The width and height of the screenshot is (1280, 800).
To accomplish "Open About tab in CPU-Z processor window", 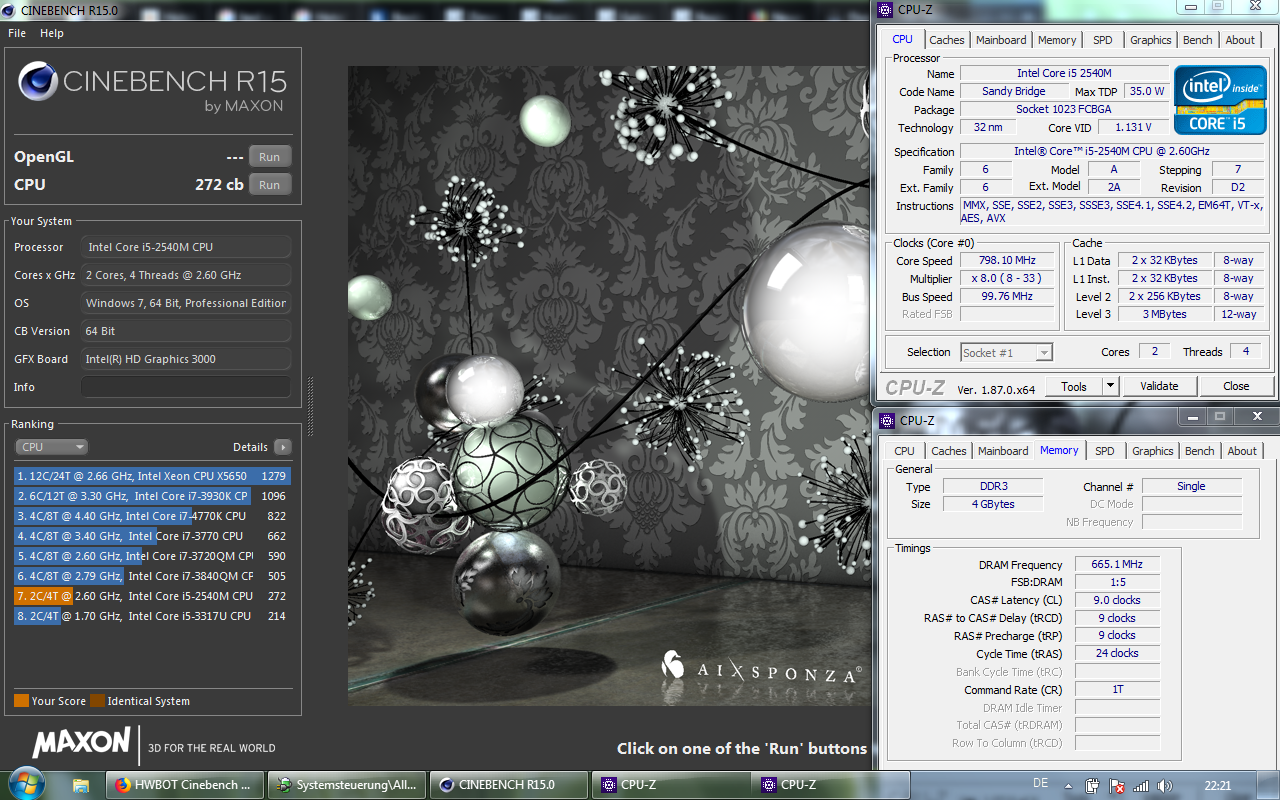I will tap(1240, 40).
